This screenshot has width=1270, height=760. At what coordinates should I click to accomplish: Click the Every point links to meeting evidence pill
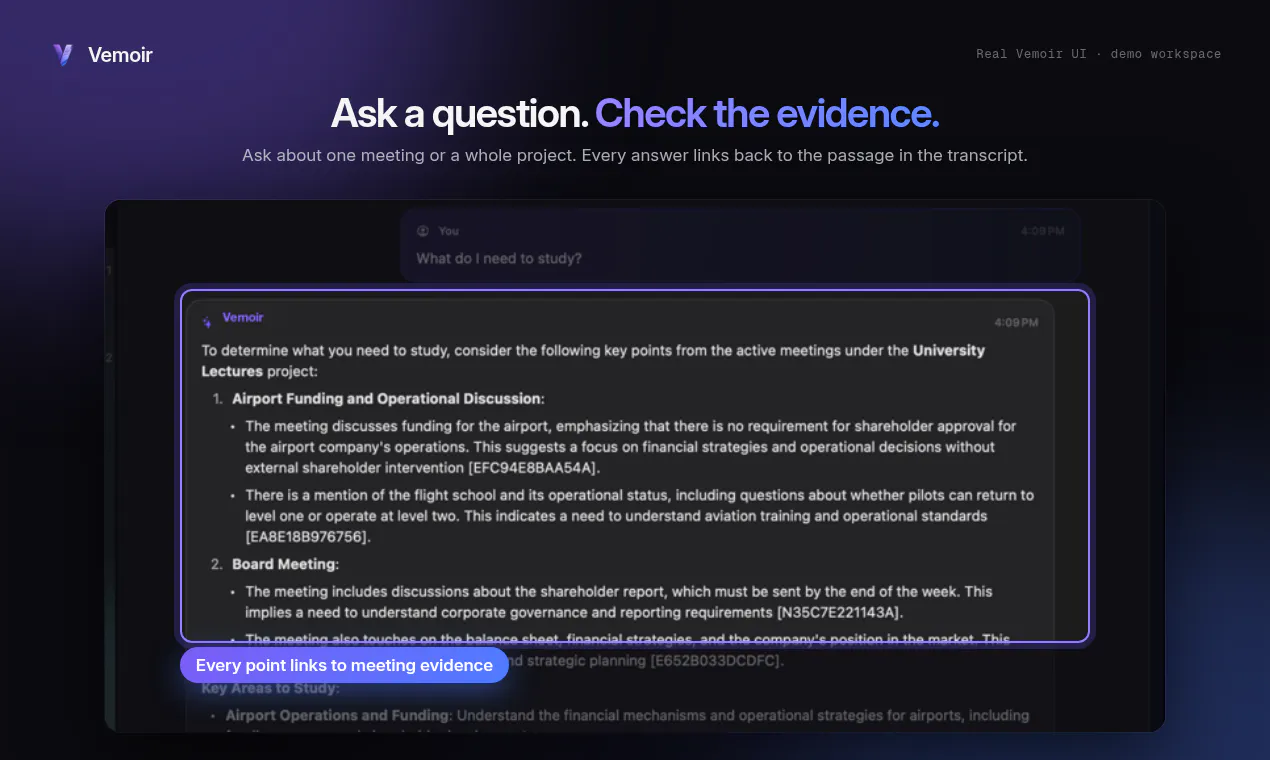(x=344, y=665)
